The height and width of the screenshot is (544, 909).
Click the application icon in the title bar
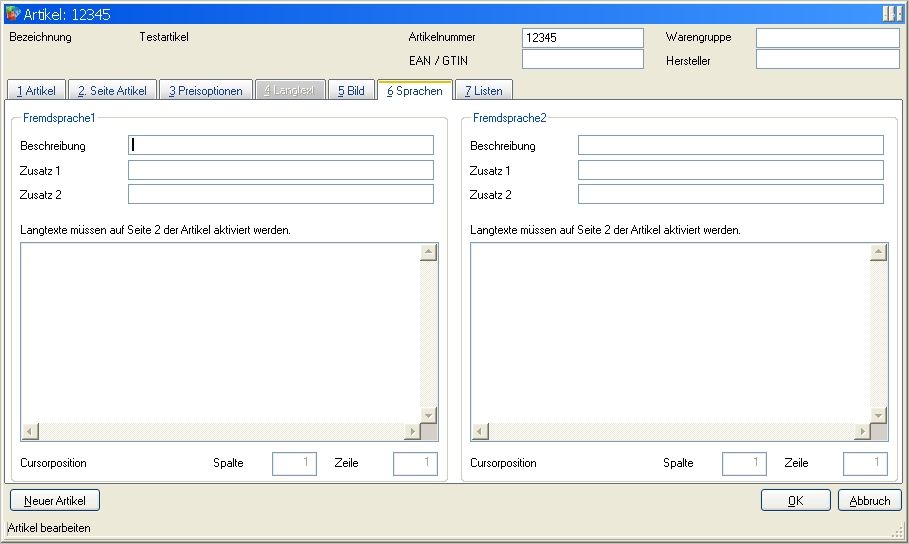12,14
